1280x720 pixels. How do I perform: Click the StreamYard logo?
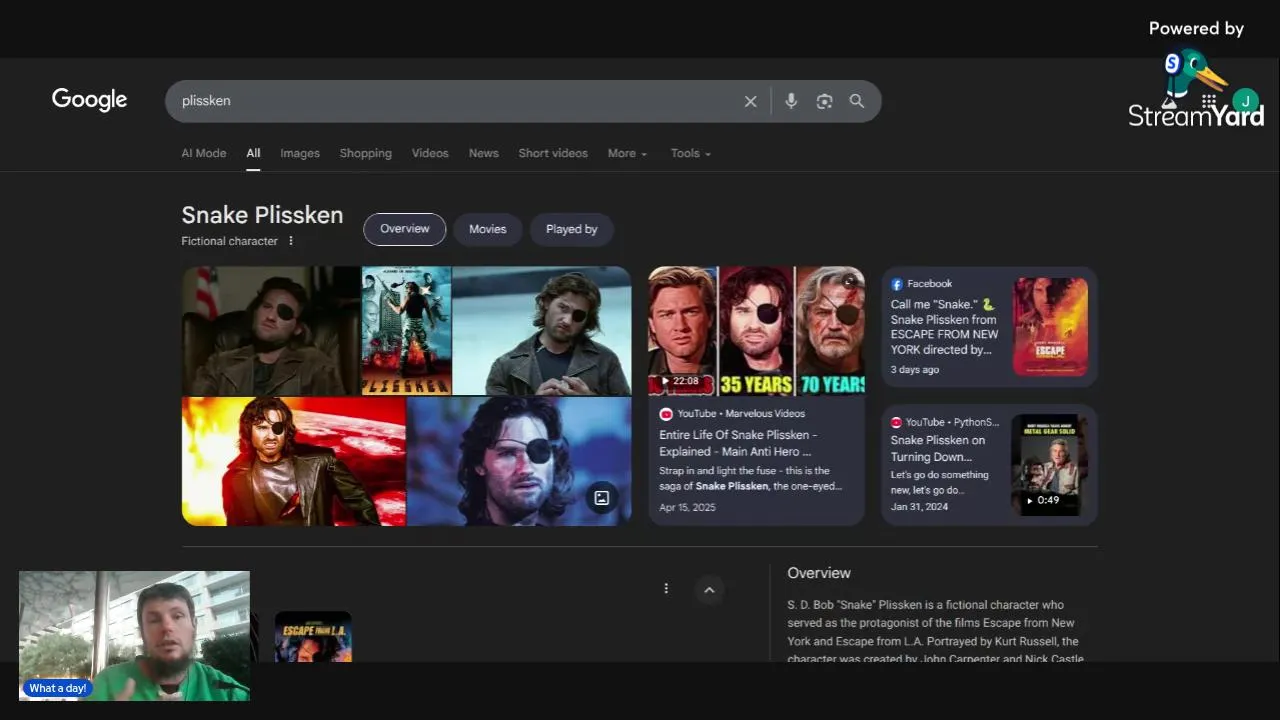[1196, 90]
